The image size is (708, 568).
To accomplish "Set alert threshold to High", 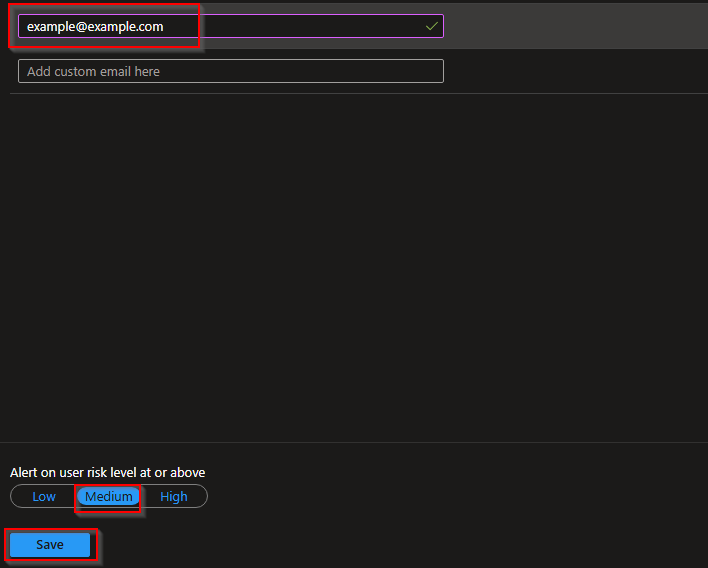I will pyautogui.click(x=174, y=496).
